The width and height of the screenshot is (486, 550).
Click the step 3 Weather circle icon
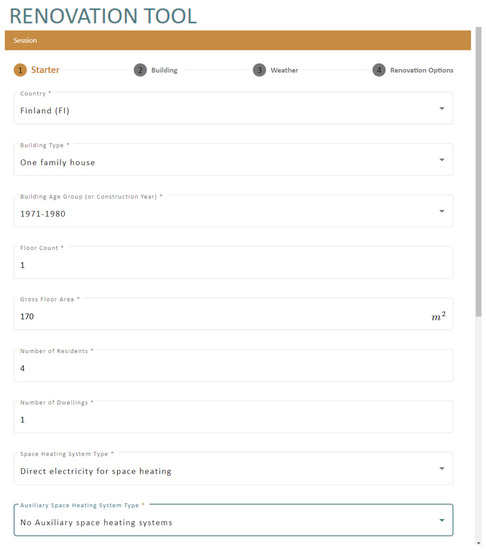259,70
